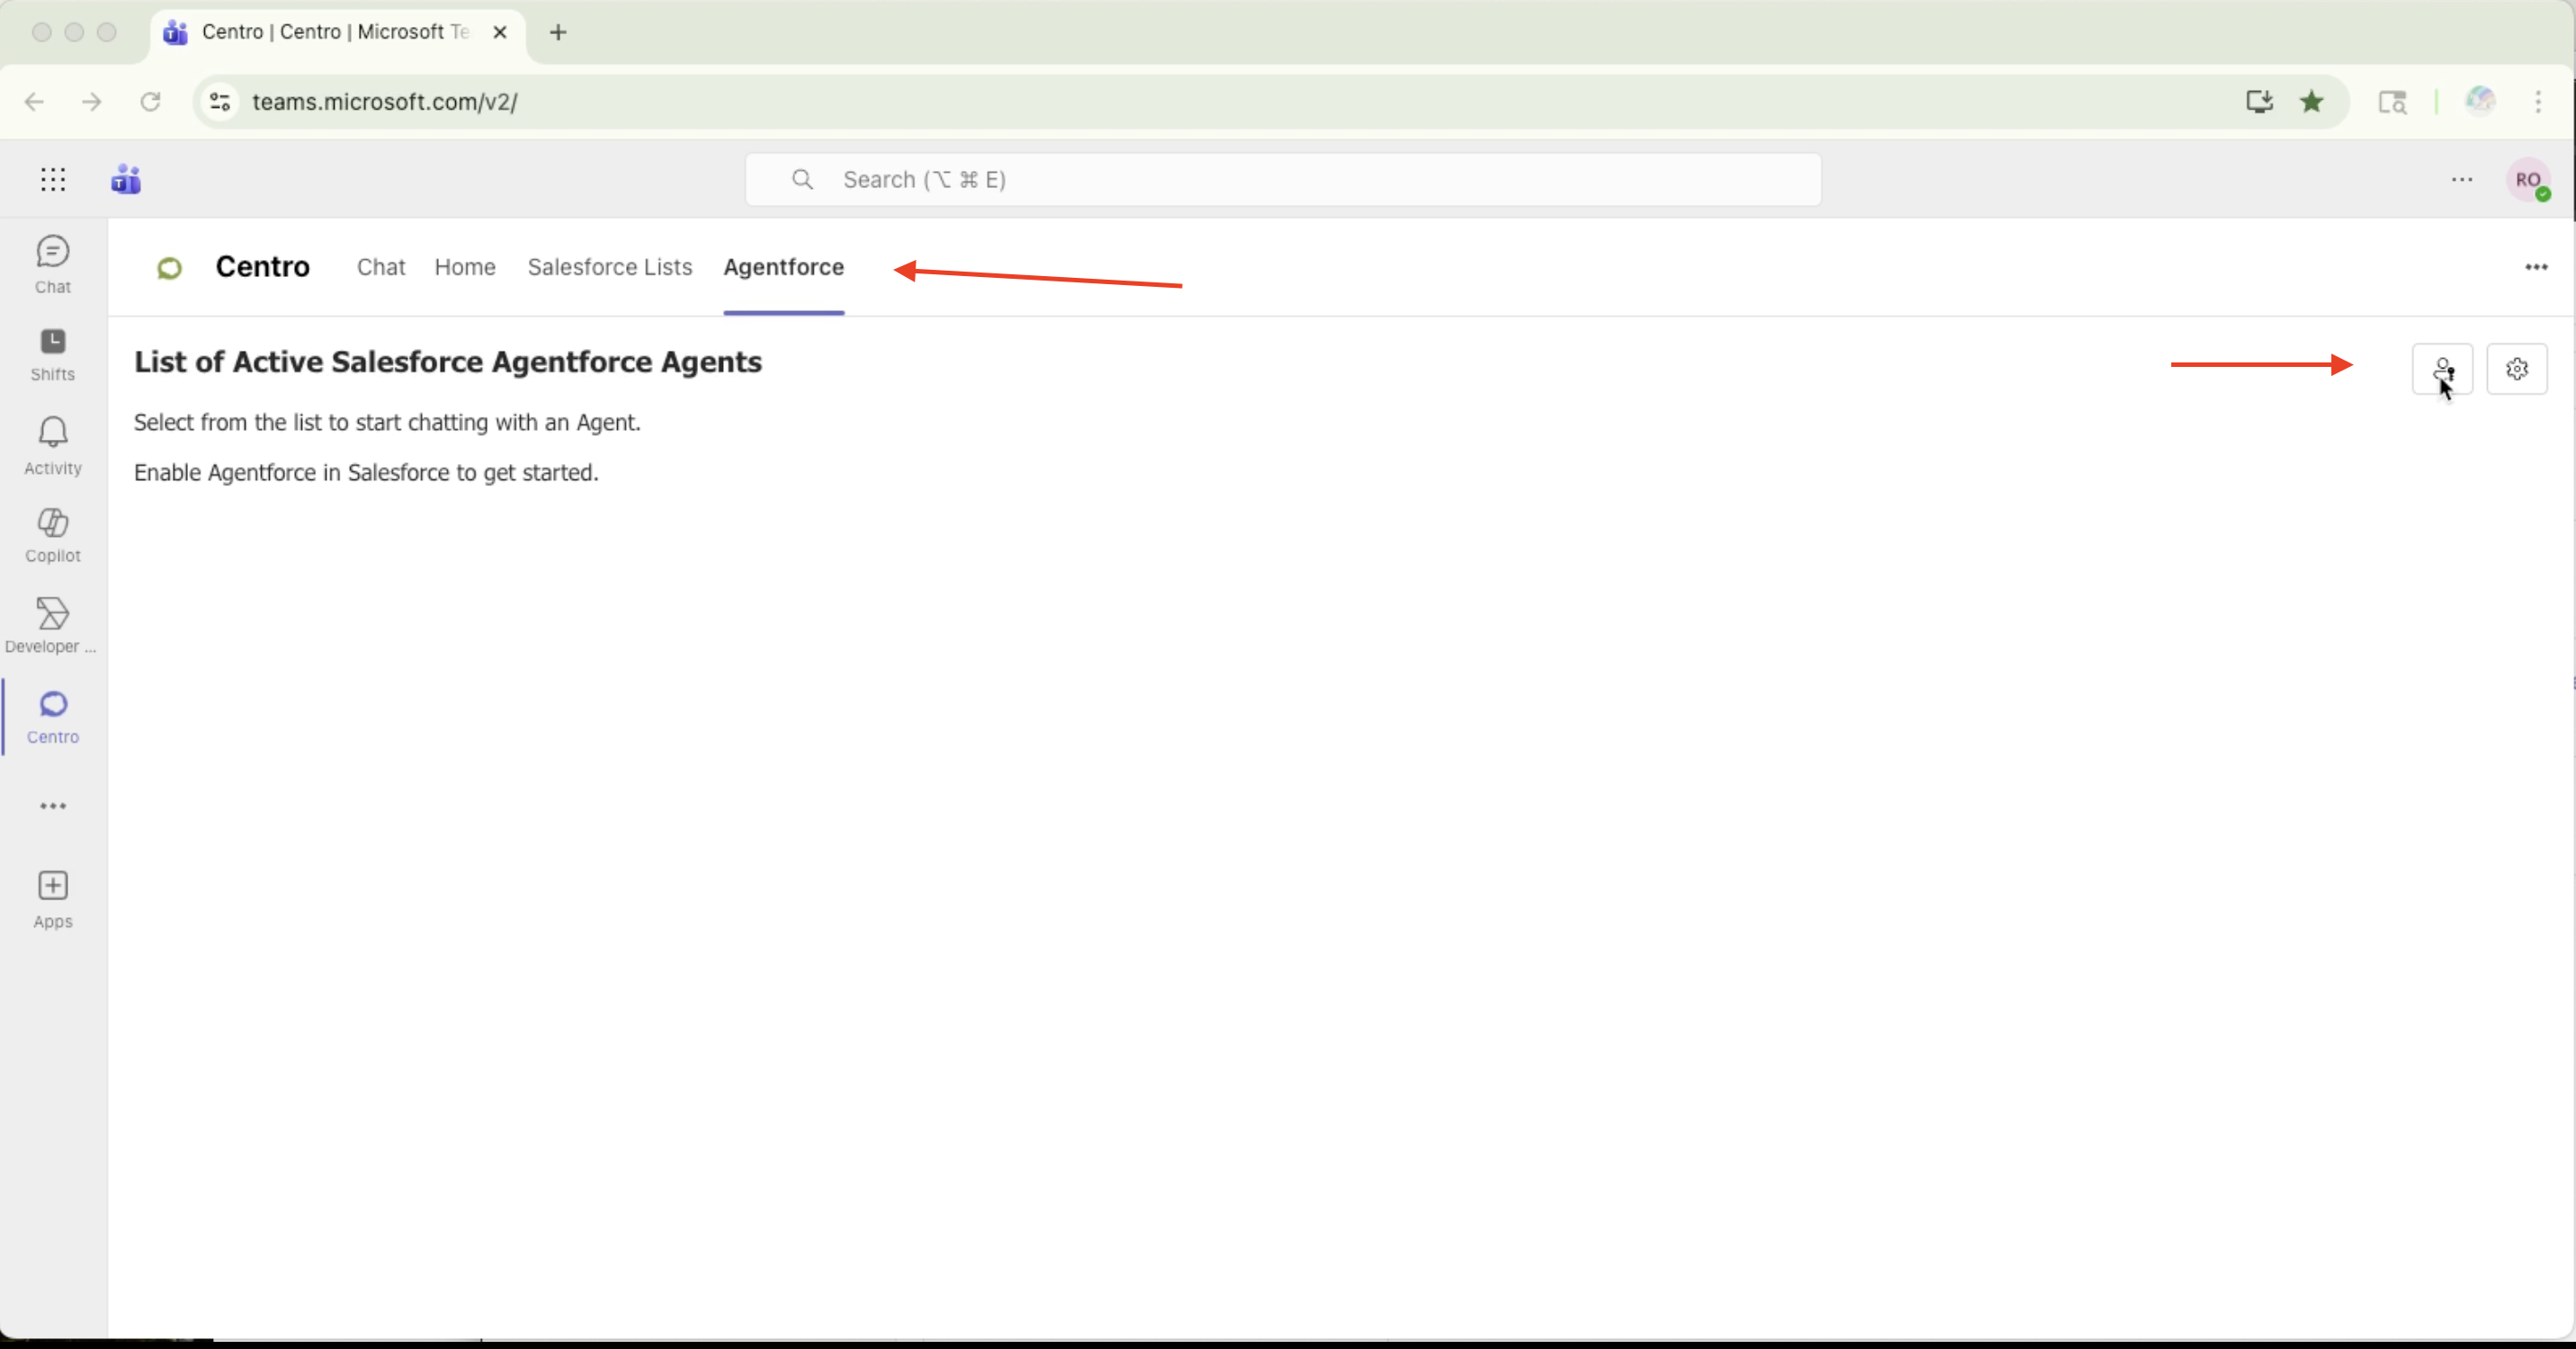Switch to the Salesforce Lists tab
The image size is (2576, 1349).
tap(609, 267)
